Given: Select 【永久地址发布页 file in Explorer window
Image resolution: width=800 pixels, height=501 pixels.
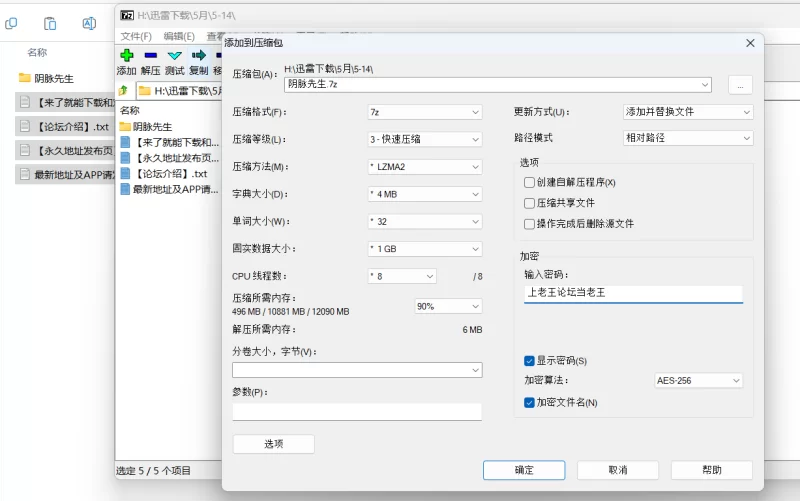Looking at the screenshot, I should [64, 151].
